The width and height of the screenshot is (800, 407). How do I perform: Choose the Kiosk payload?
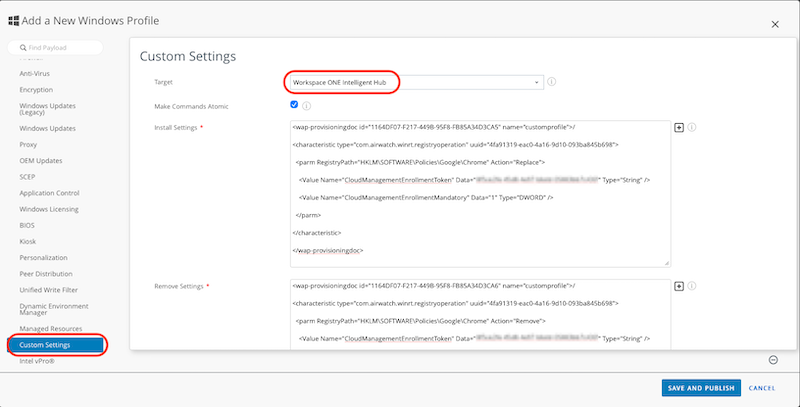pyautogui.click(x=28, y=241)
